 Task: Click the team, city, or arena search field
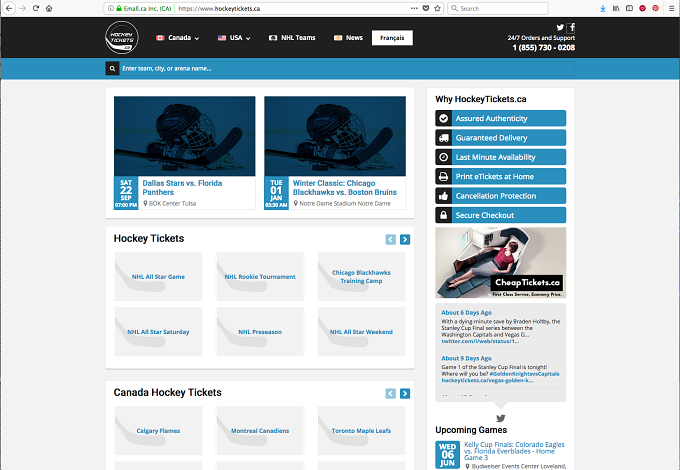347,68
